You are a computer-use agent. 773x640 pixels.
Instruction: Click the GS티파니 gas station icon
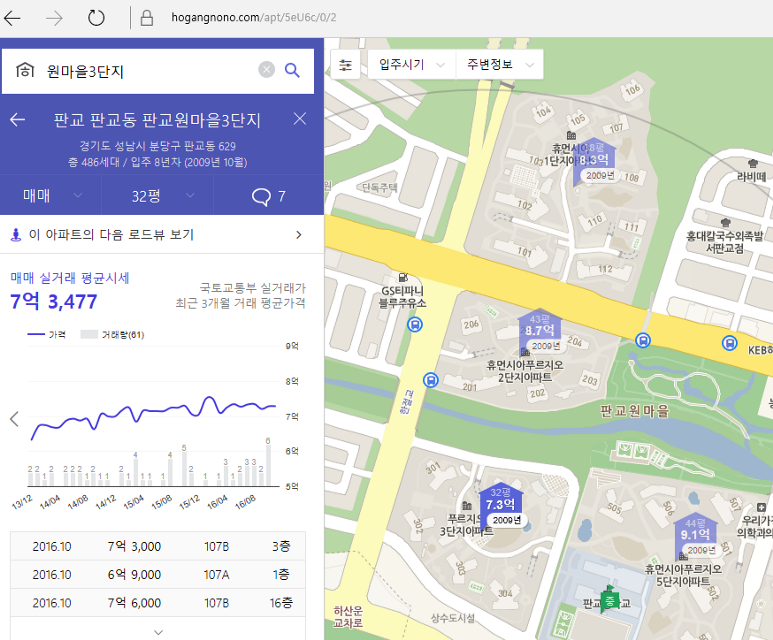pyautogui.click(x=403, y=277)
